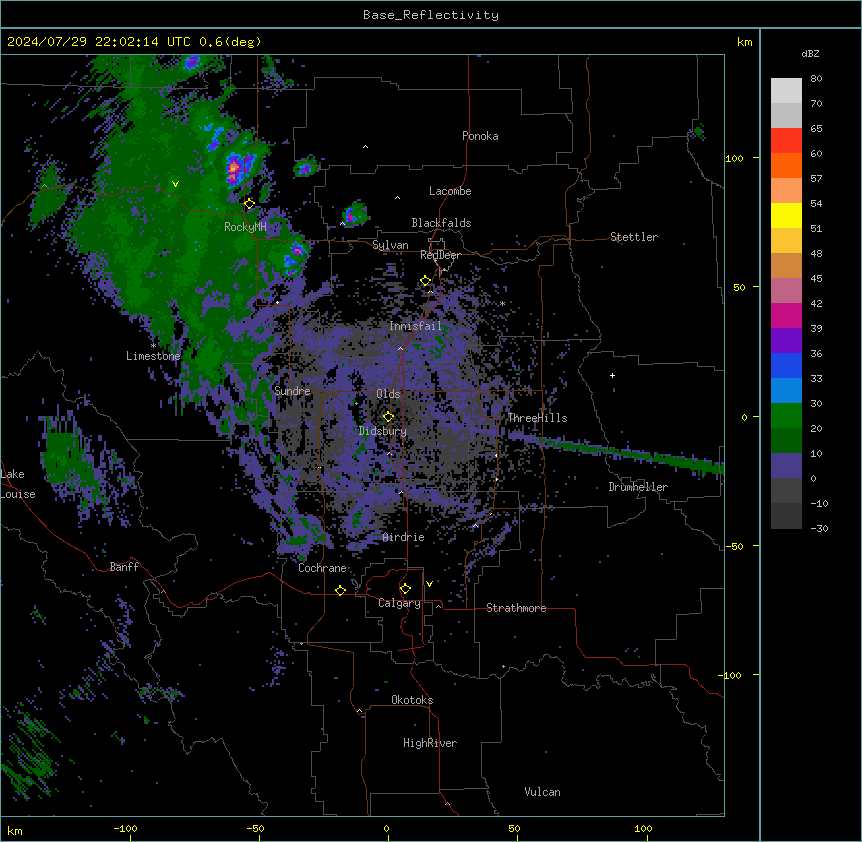Click the Blackfalds city label

(441, 223)
